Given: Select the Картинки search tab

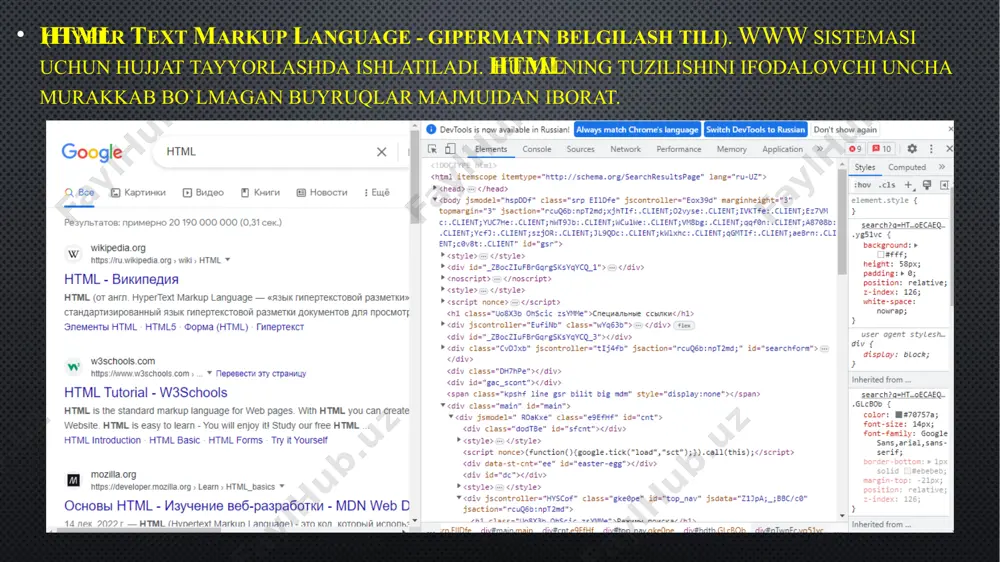Looking at the screenshot, I should 138,192.
